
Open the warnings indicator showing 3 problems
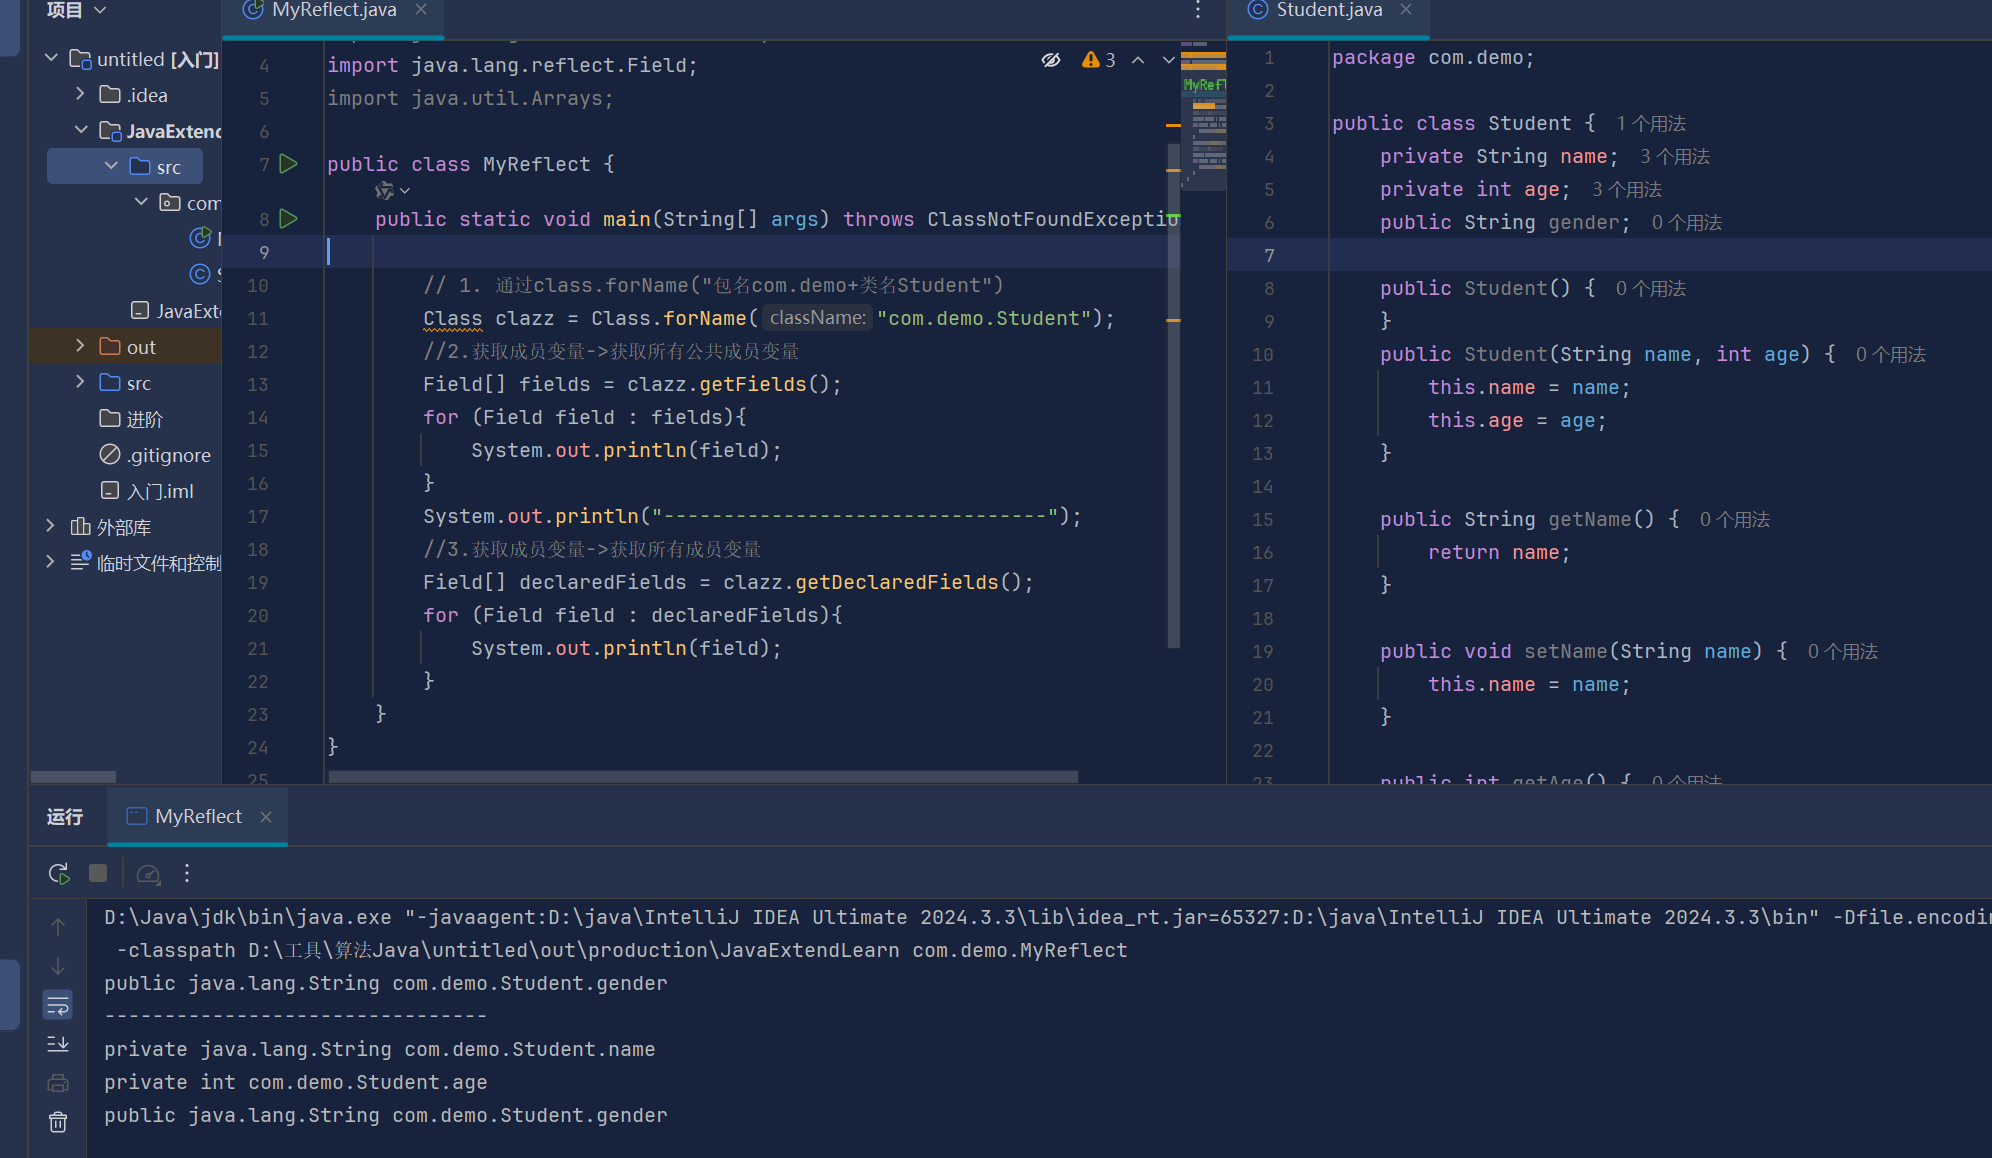[x=1098, y=60]
